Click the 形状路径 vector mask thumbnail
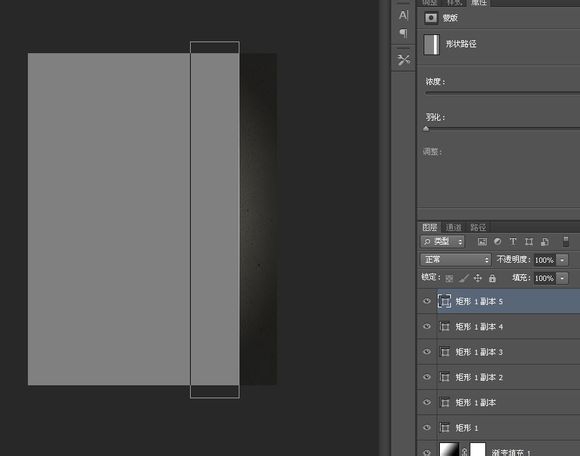Image resolution: width=580 pixels, height=456 pixels. [x=431, y=44]
